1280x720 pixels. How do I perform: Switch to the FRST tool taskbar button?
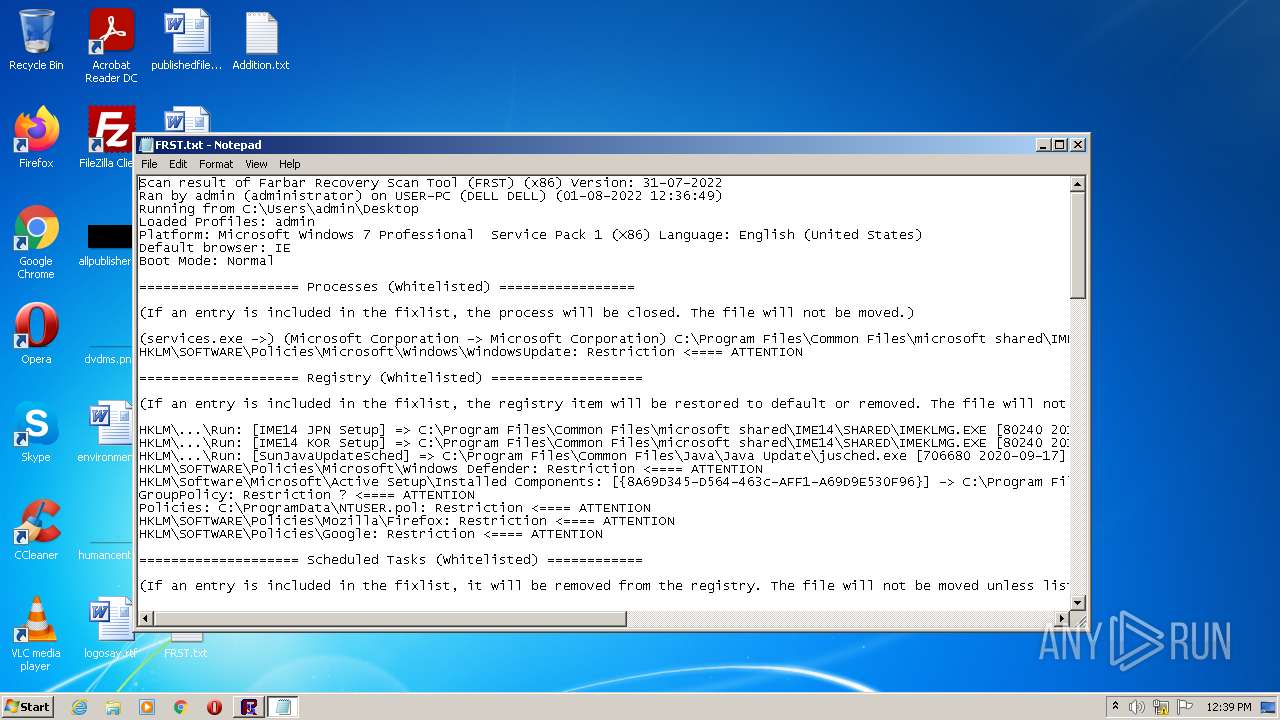[x=249, y=707]
